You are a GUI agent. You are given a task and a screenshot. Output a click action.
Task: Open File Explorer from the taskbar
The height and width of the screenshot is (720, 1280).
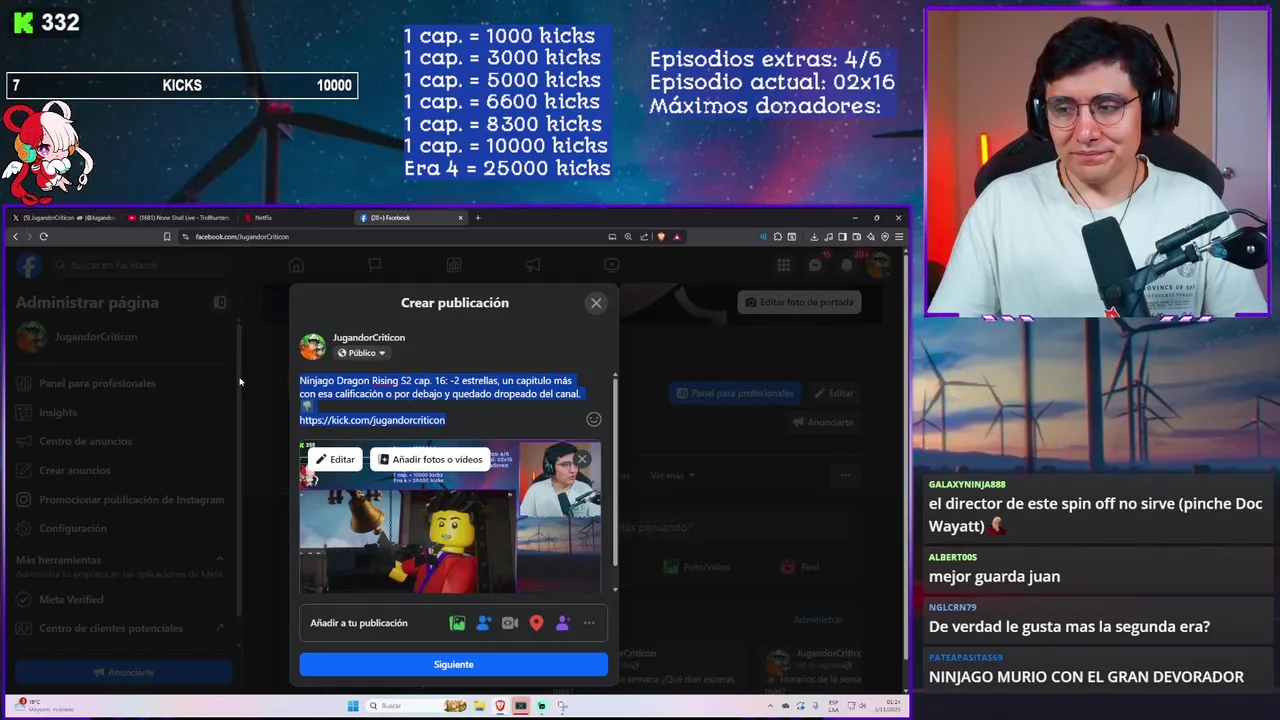point(478,706)
